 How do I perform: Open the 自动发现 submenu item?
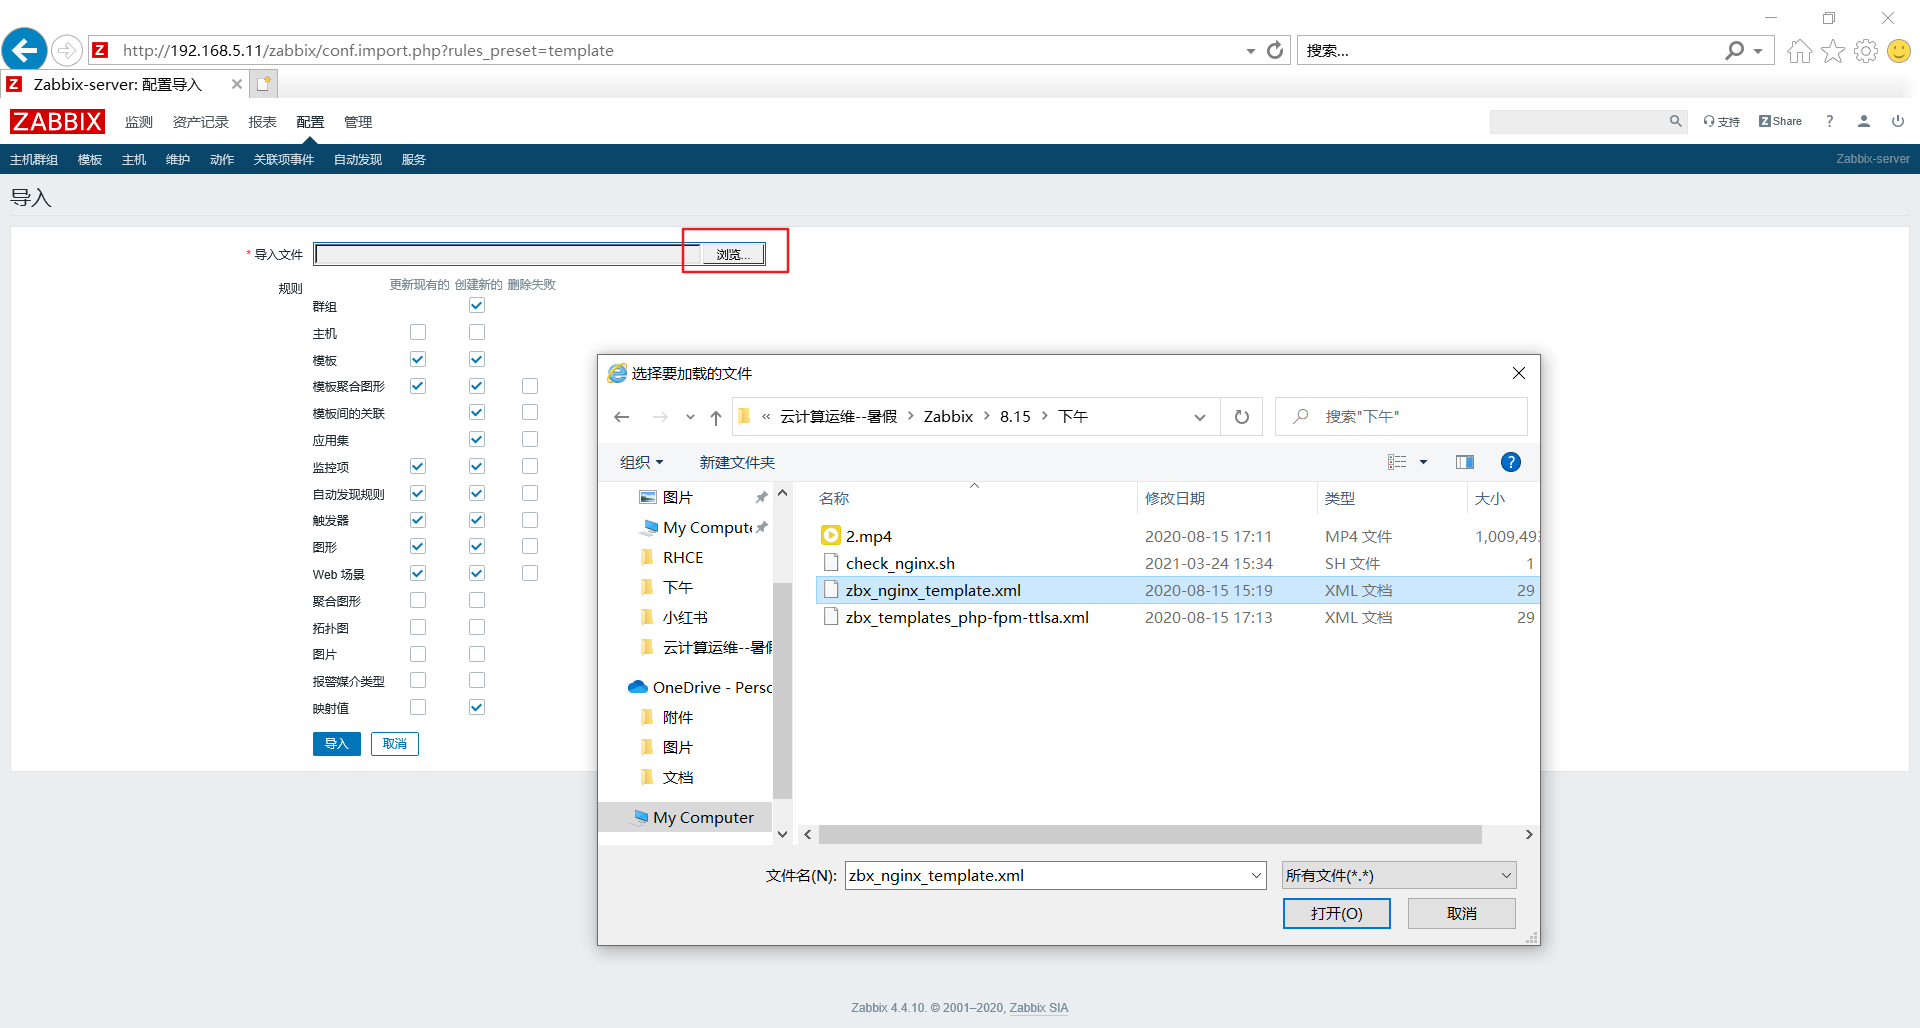click(x=358, y=160)
